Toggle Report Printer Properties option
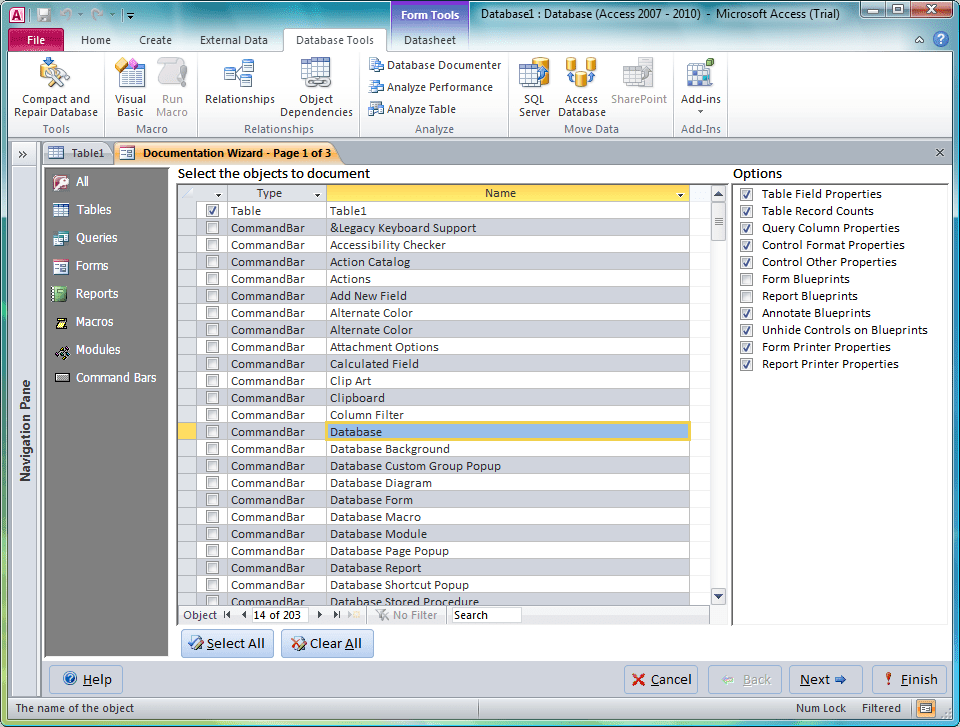The height and width of the screenshot is (727, 960). pyautogui.click(x=746, y=364)
